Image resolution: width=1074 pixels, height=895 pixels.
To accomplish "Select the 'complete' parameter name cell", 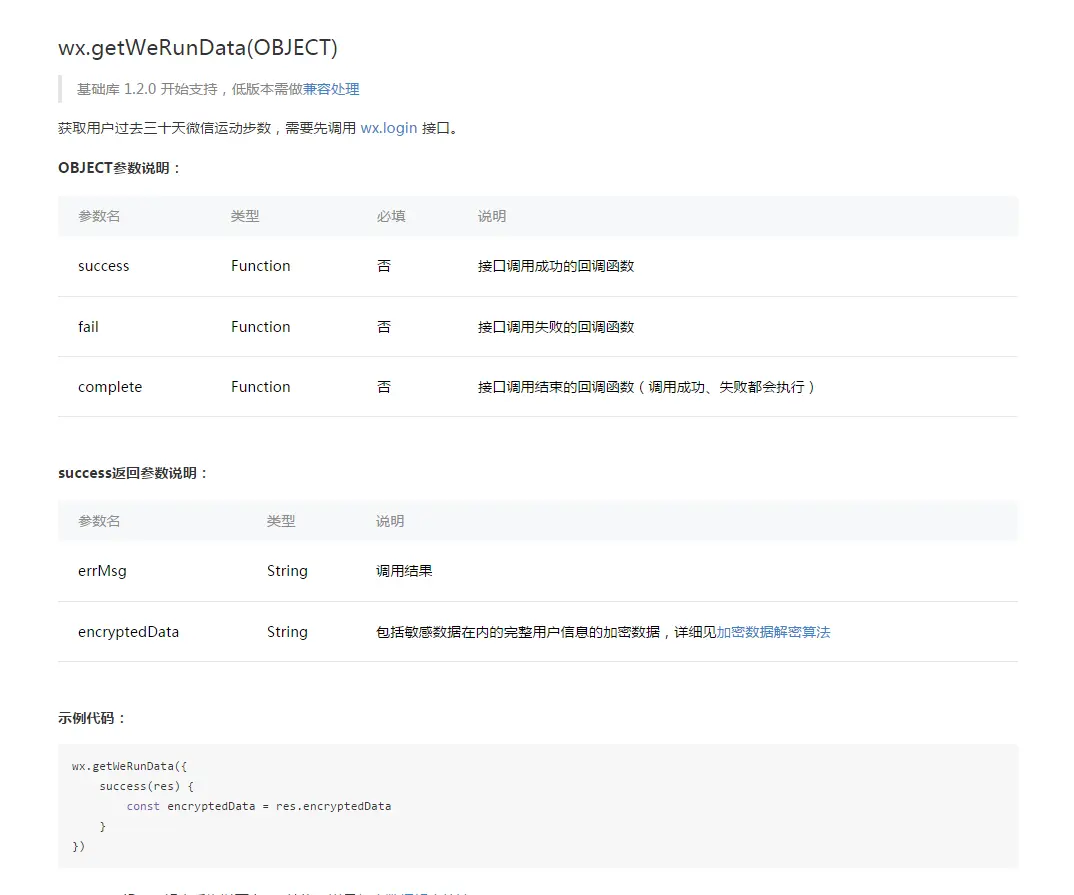I will coord(110,387).
